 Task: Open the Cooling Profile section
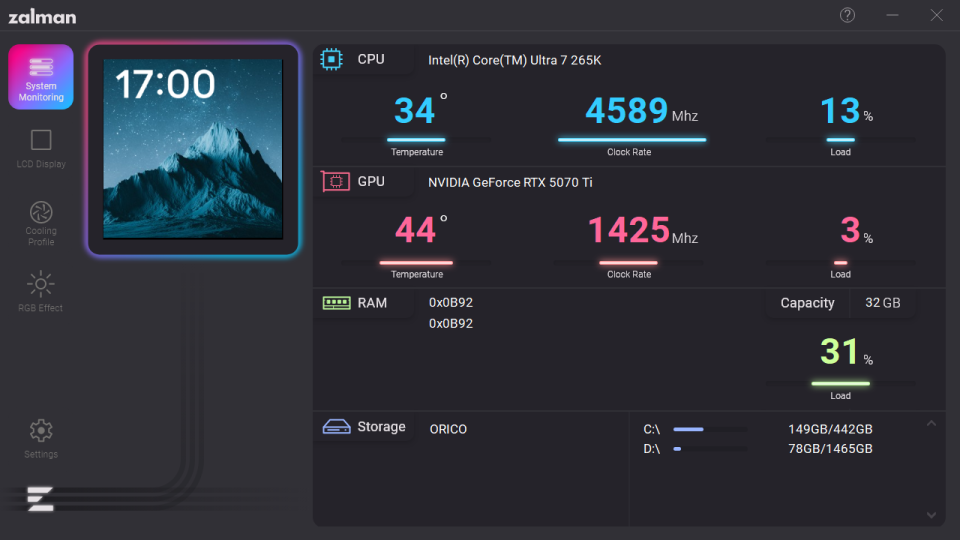tap(41, 223)
